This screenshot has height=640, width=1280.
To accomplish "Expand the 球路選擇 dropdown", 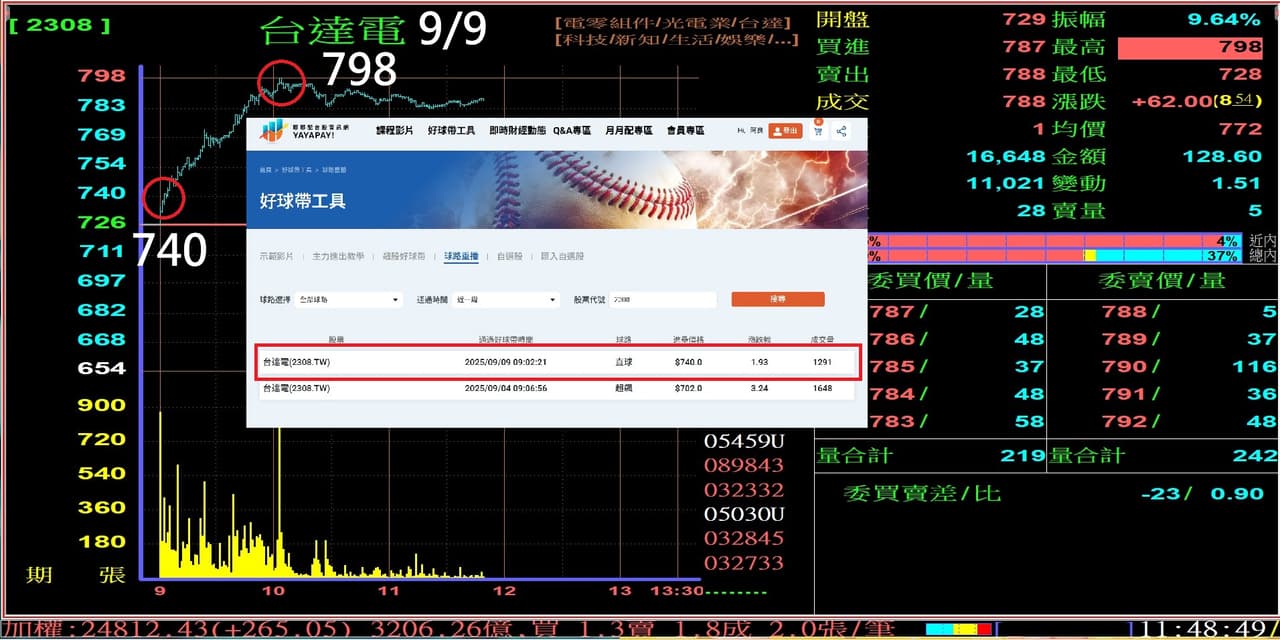I will click(349, 299).
